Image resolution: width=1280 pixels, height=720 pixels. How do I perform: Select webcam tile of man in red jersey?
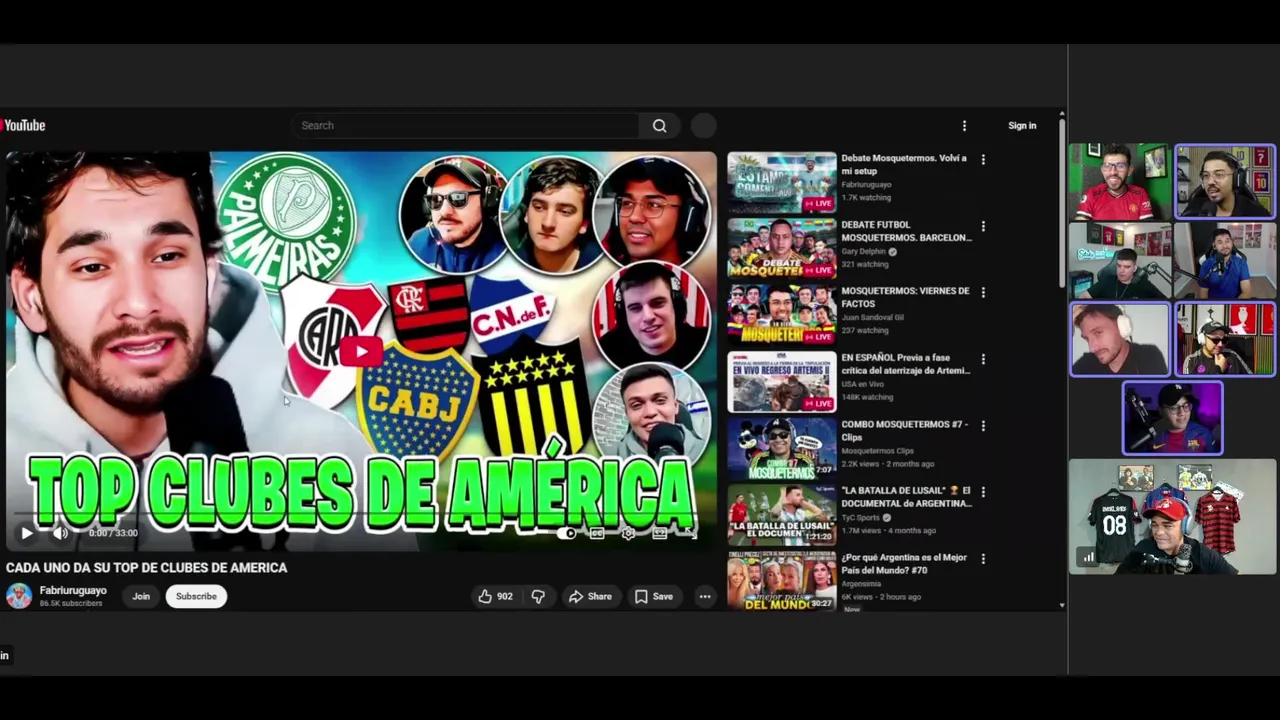click(1118, 181)
